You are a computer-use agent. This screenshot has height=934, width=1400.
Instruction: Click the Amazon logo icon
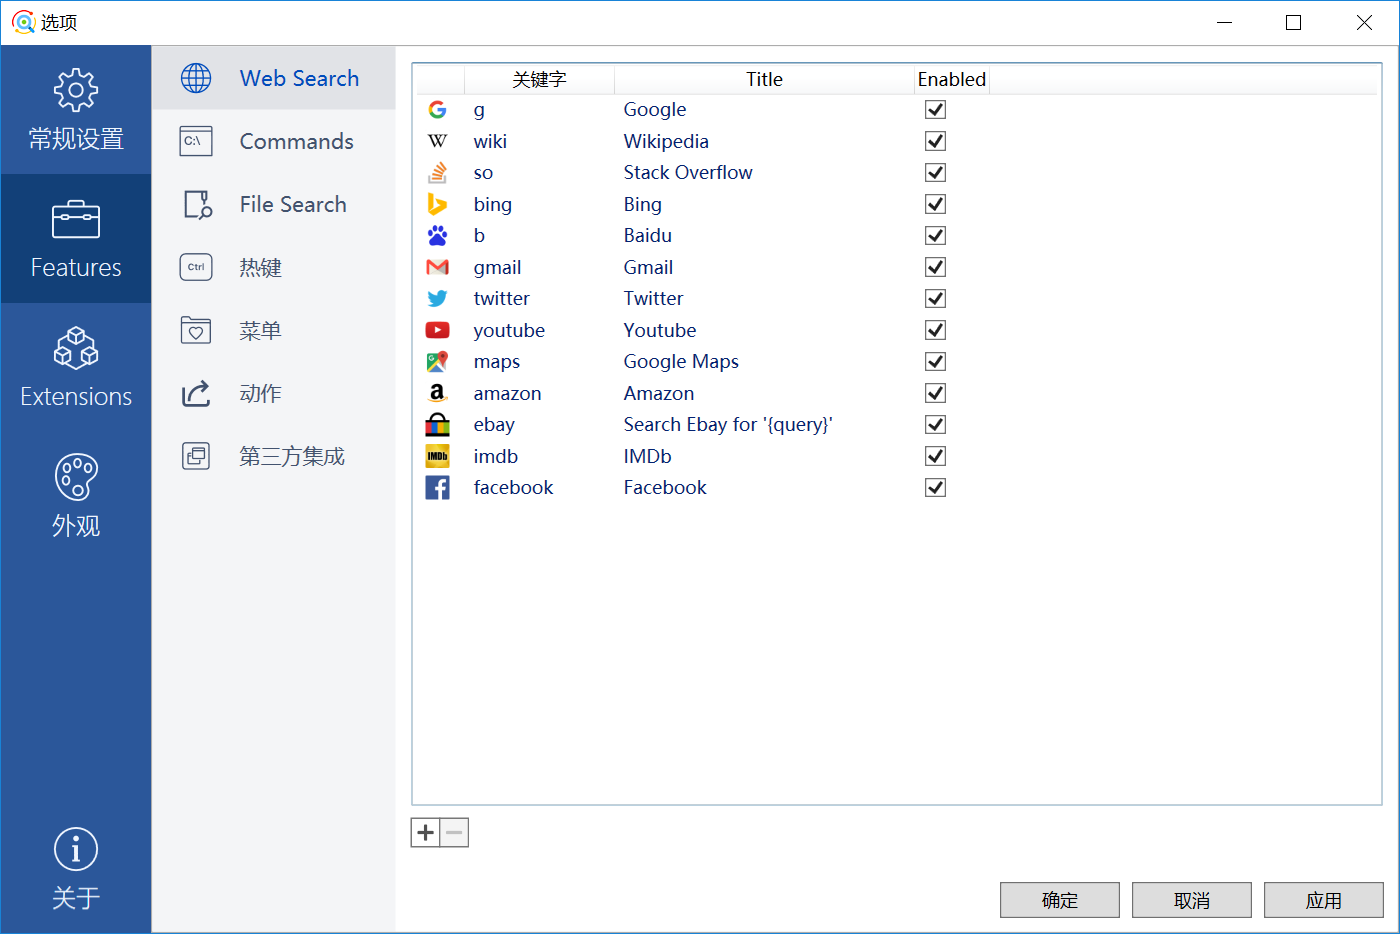point(437,393)
